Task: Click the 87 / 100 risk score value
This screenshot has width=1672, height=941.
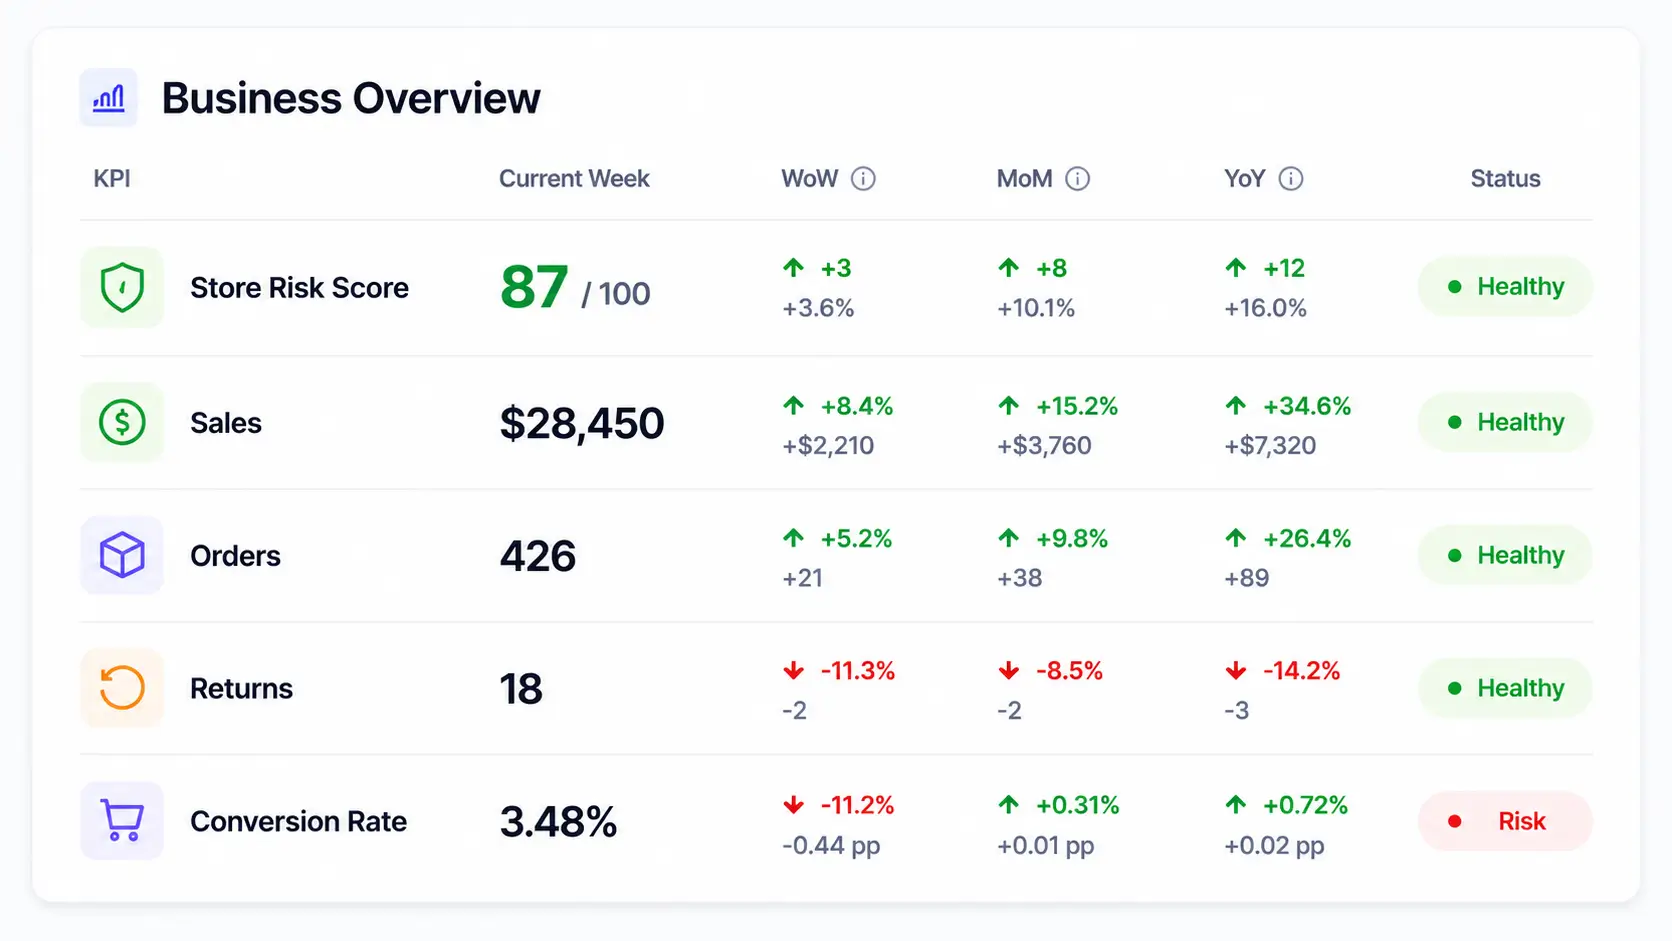Action: [575, 288]
